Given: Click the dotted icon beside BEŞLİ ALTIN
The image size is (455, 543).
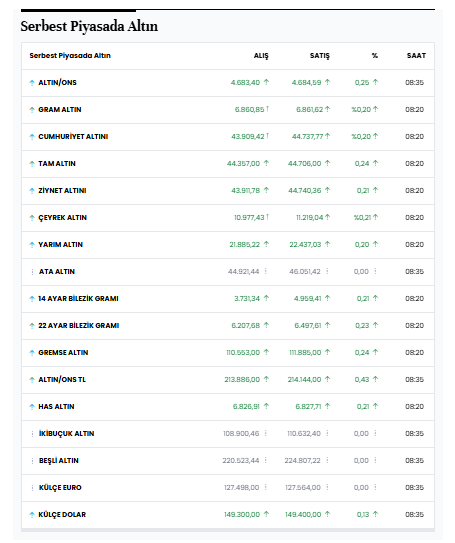Looking at the screenshot, I should coord(32,461).
